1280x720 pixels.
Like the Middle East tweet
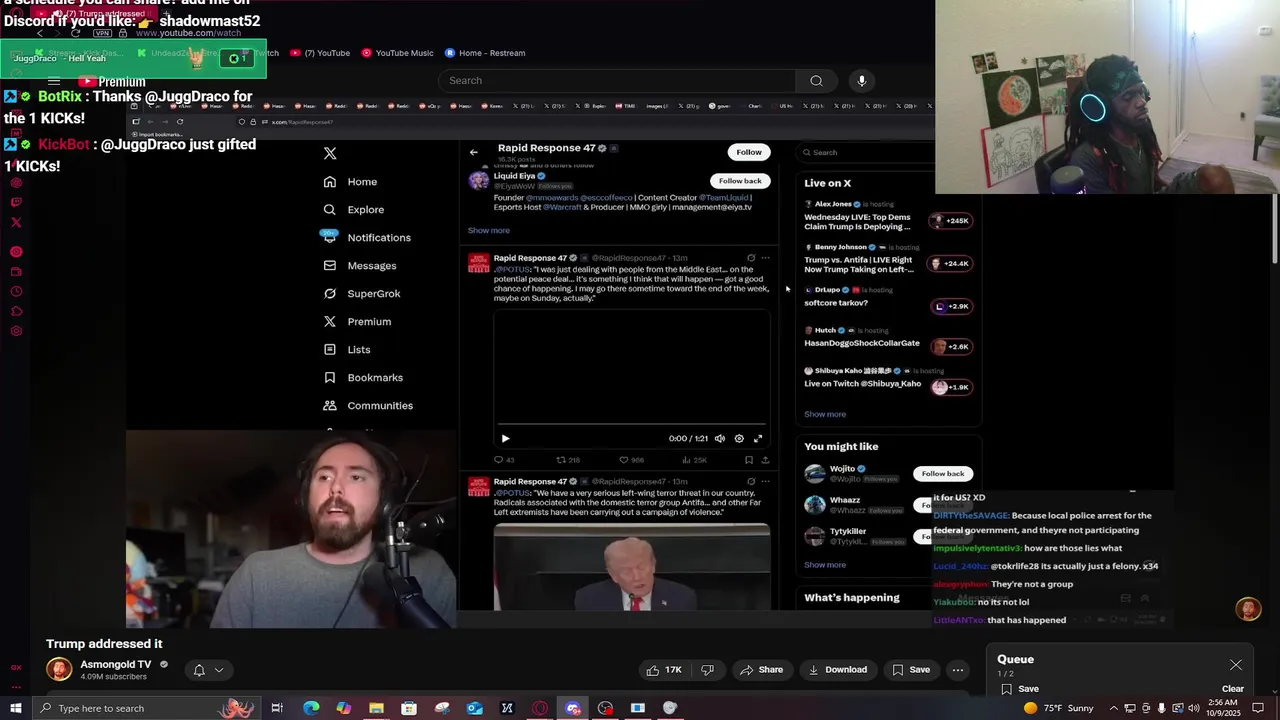(x=630, y=460)
